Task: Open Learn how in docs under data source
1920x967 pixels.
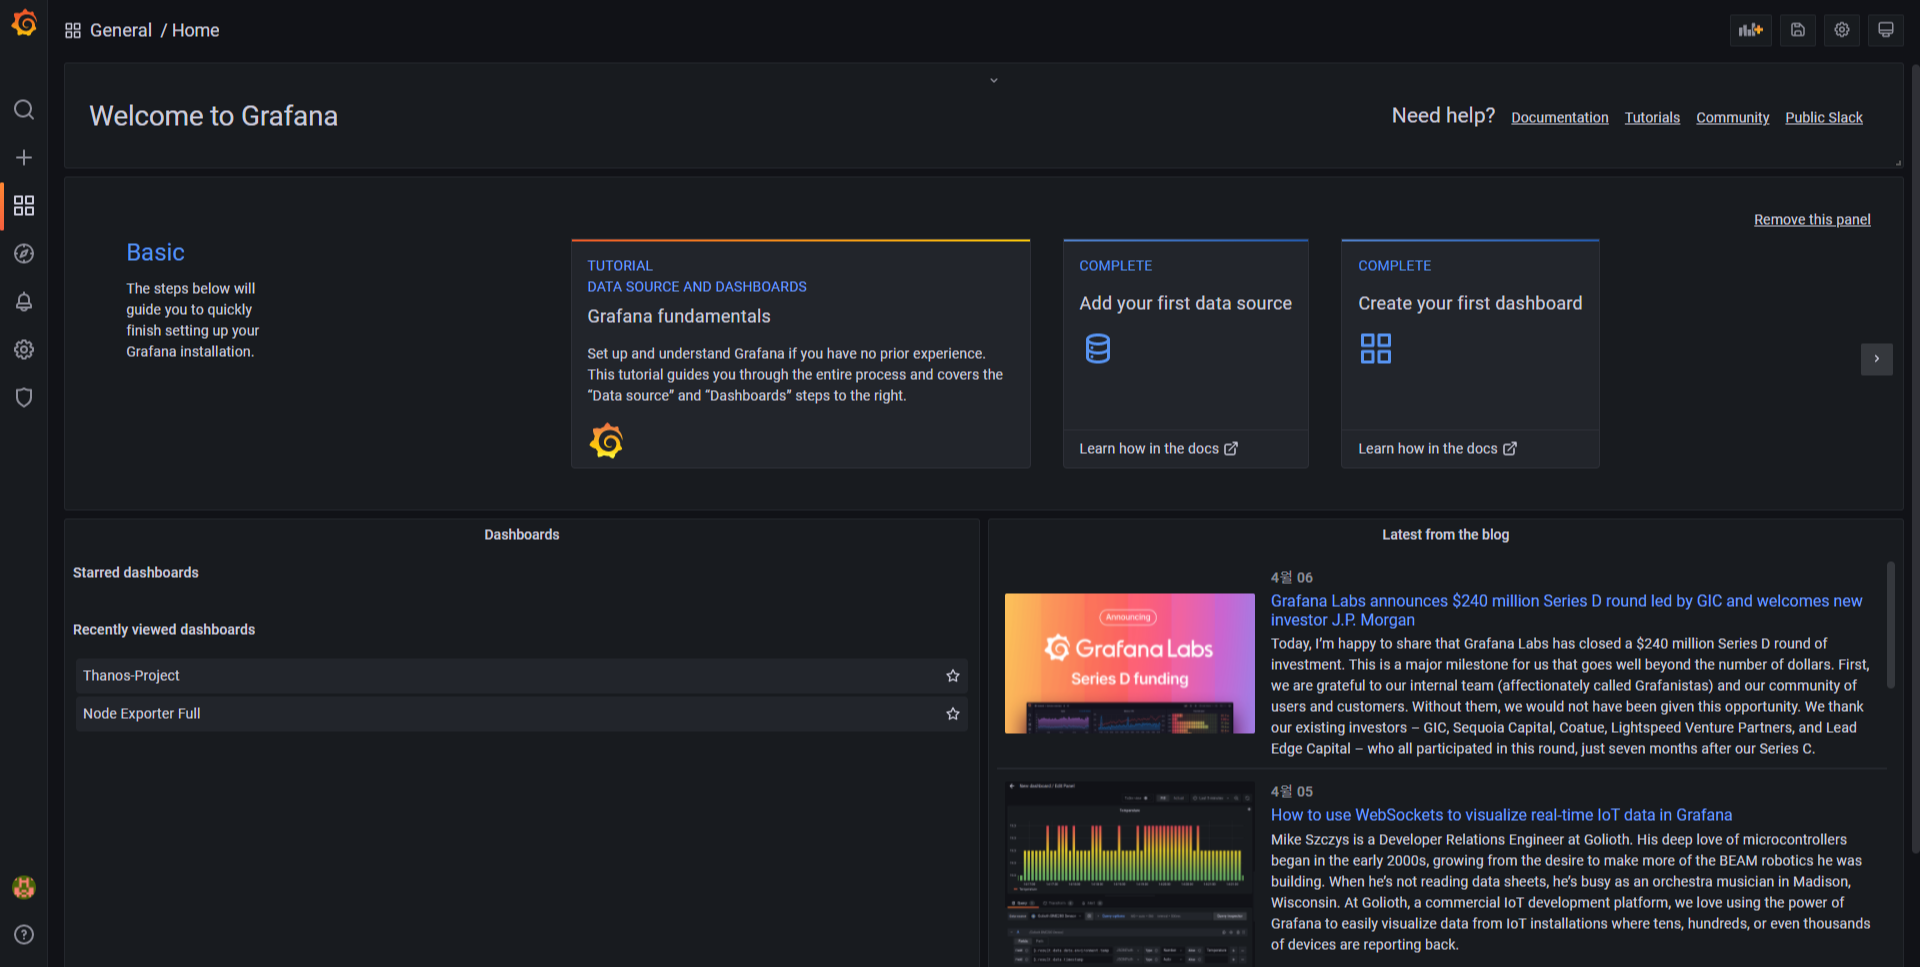Action: point(1158,449)
